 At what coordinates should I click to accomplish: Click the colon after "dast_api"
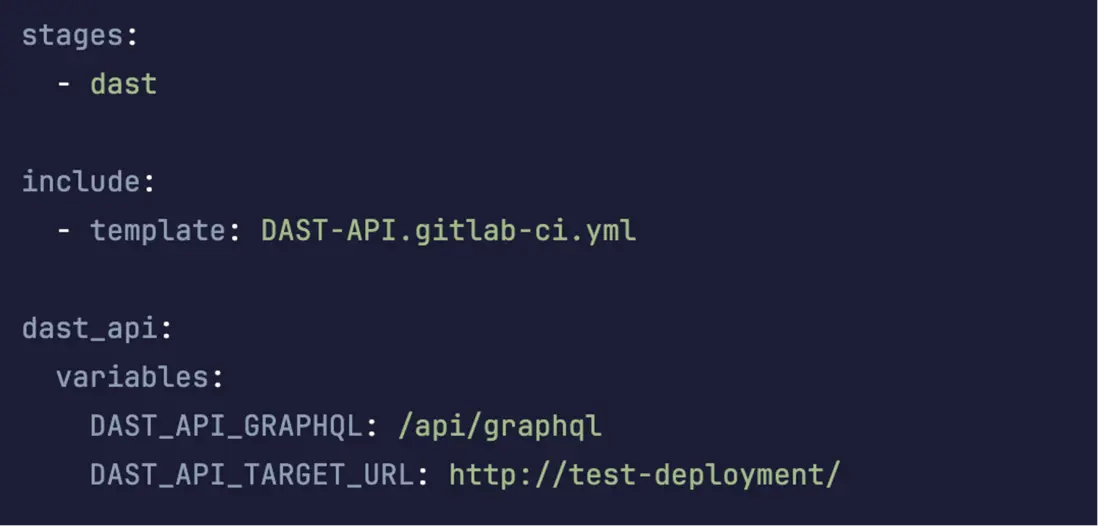pos(165,330)
